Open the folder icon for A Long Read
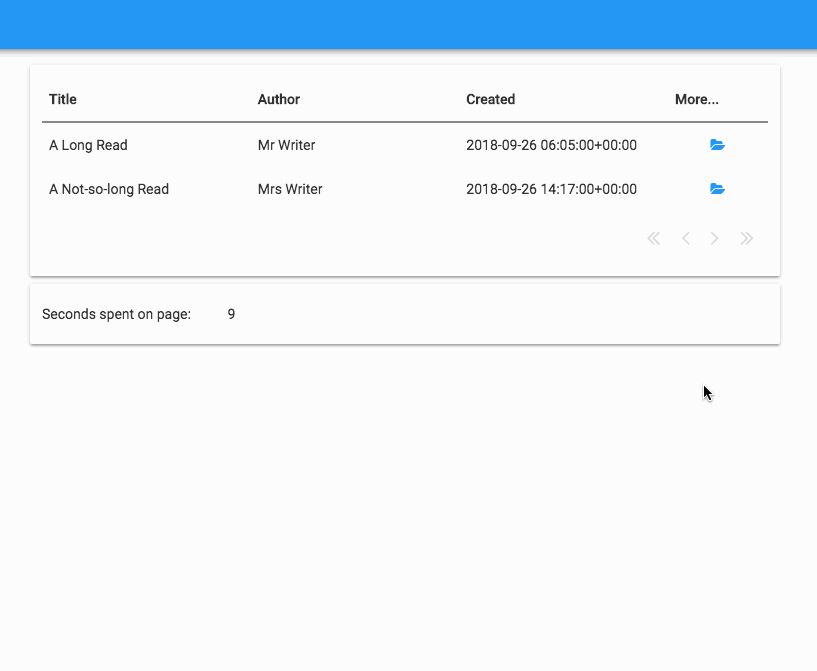This screenshot has height=671, width=817. click(x=717, y=145)
